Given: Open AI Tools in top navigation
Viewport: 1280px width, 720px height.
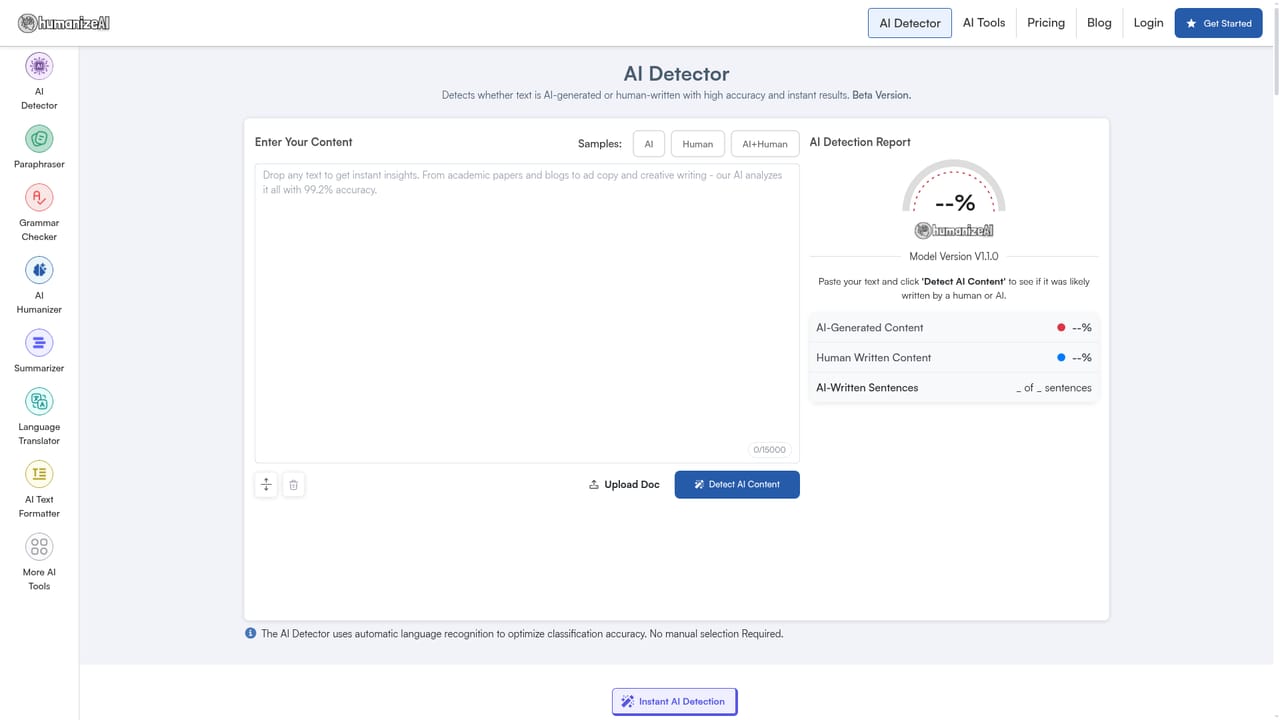Looking at the screenshot, I should 984,23.
